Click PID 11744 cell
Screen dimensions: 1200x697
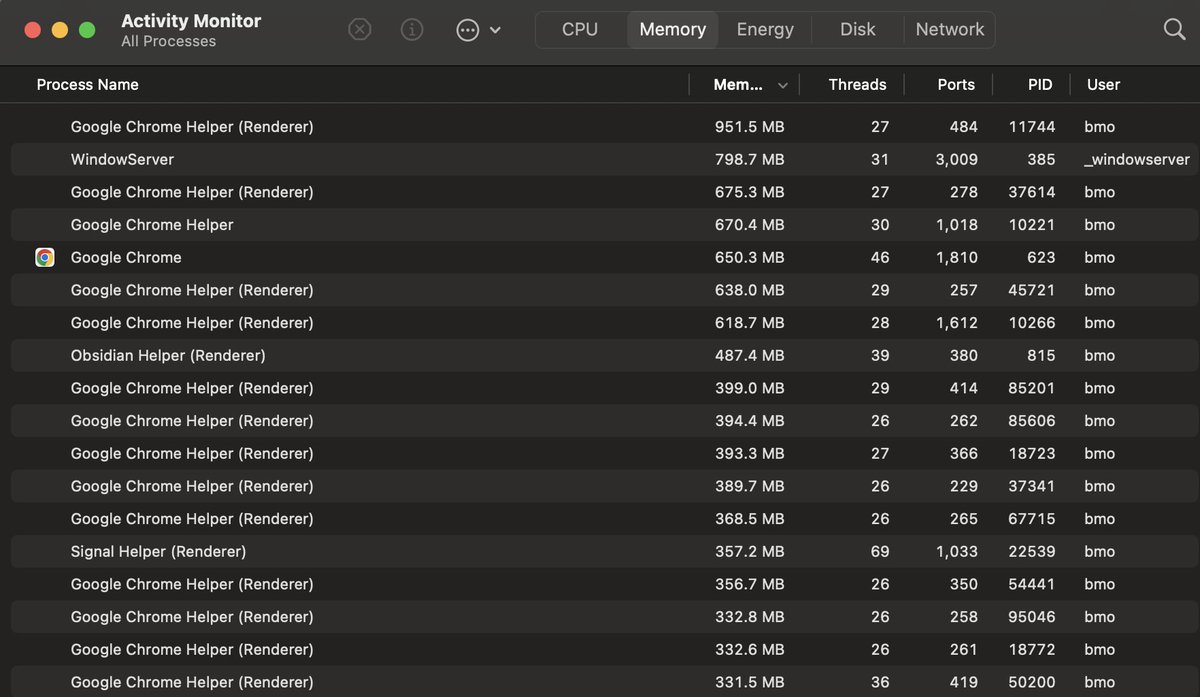1032,127
